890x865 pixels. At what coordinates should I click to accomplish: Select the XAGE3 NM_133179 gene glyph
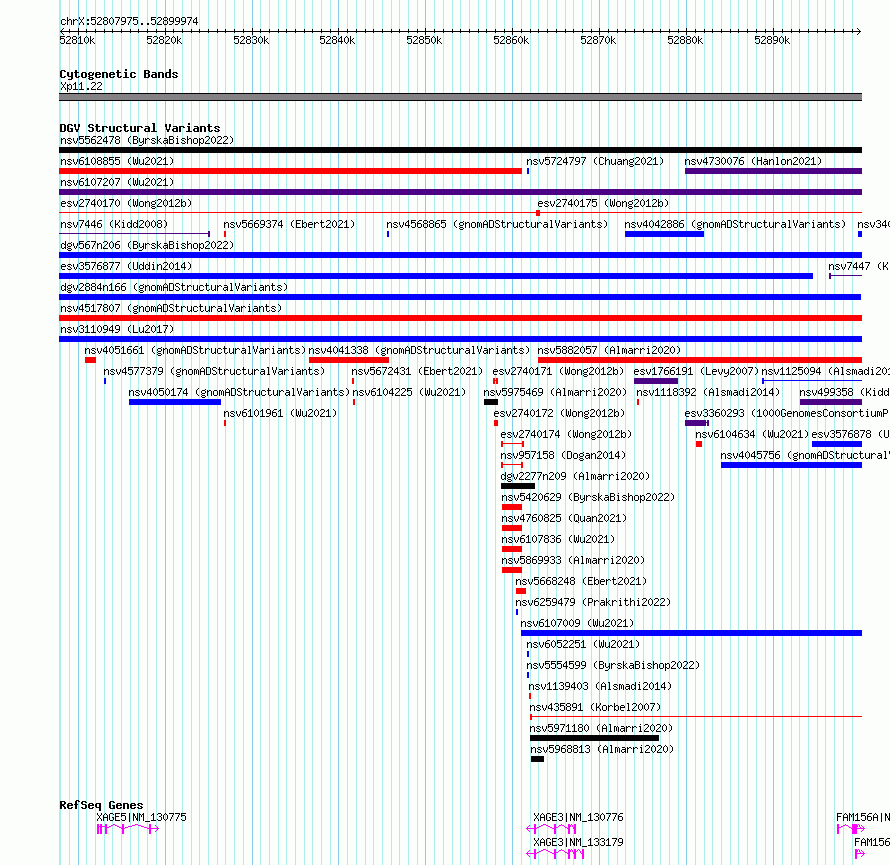click(x=555, y=854)
